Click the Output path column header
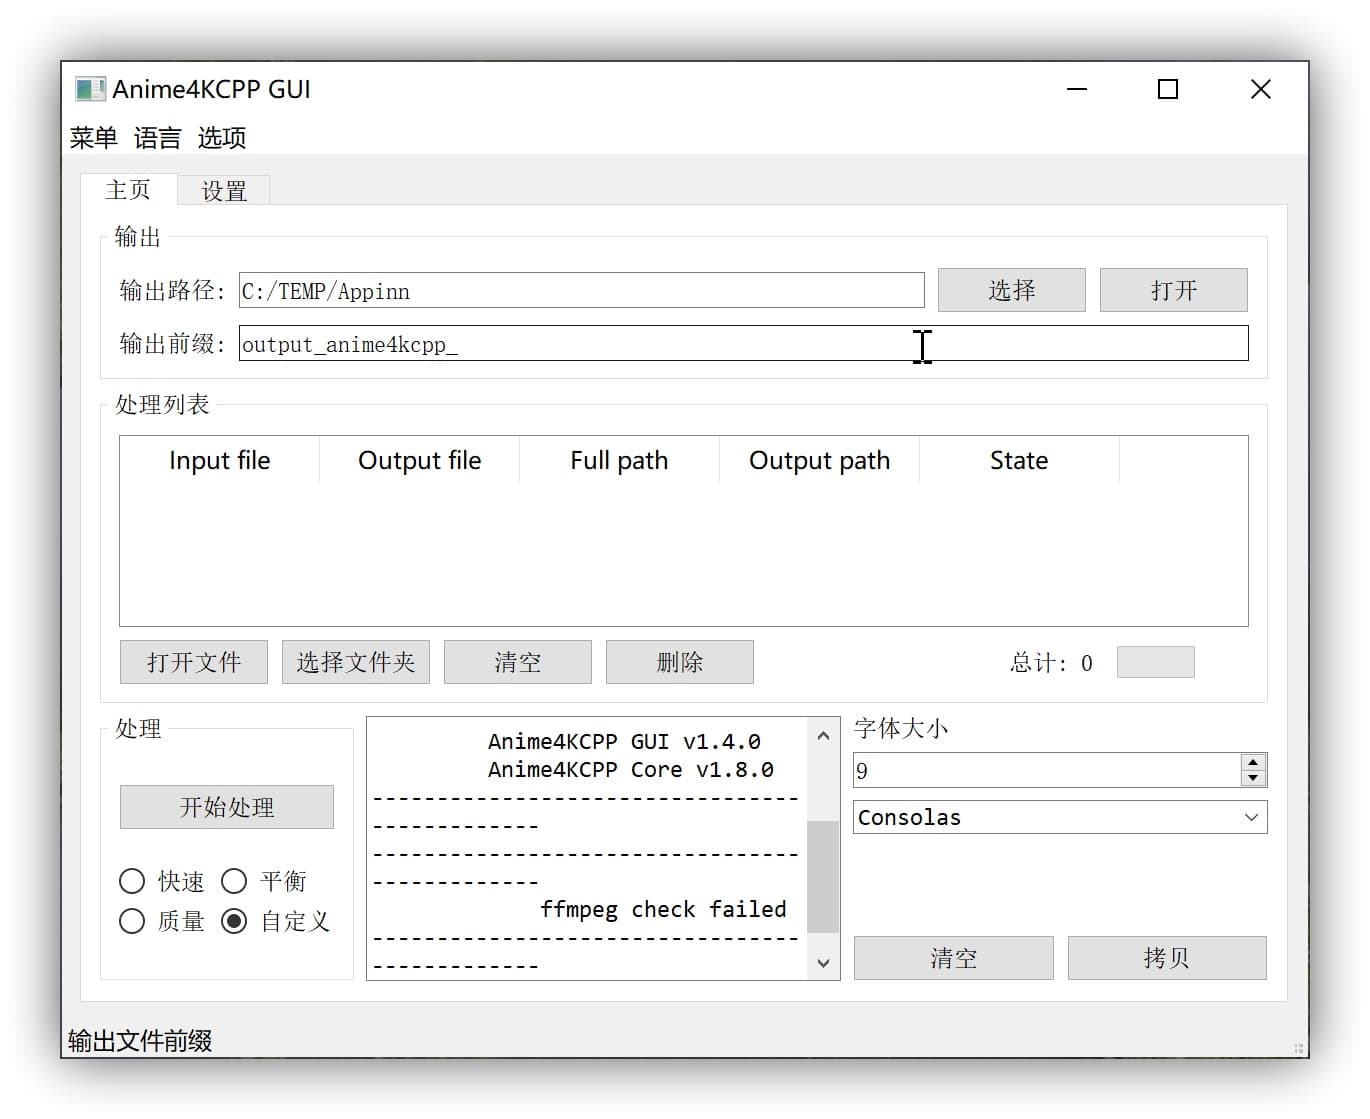This screenshot has width=1370, height=1119. pyautogui.click(x=819, y=460)
